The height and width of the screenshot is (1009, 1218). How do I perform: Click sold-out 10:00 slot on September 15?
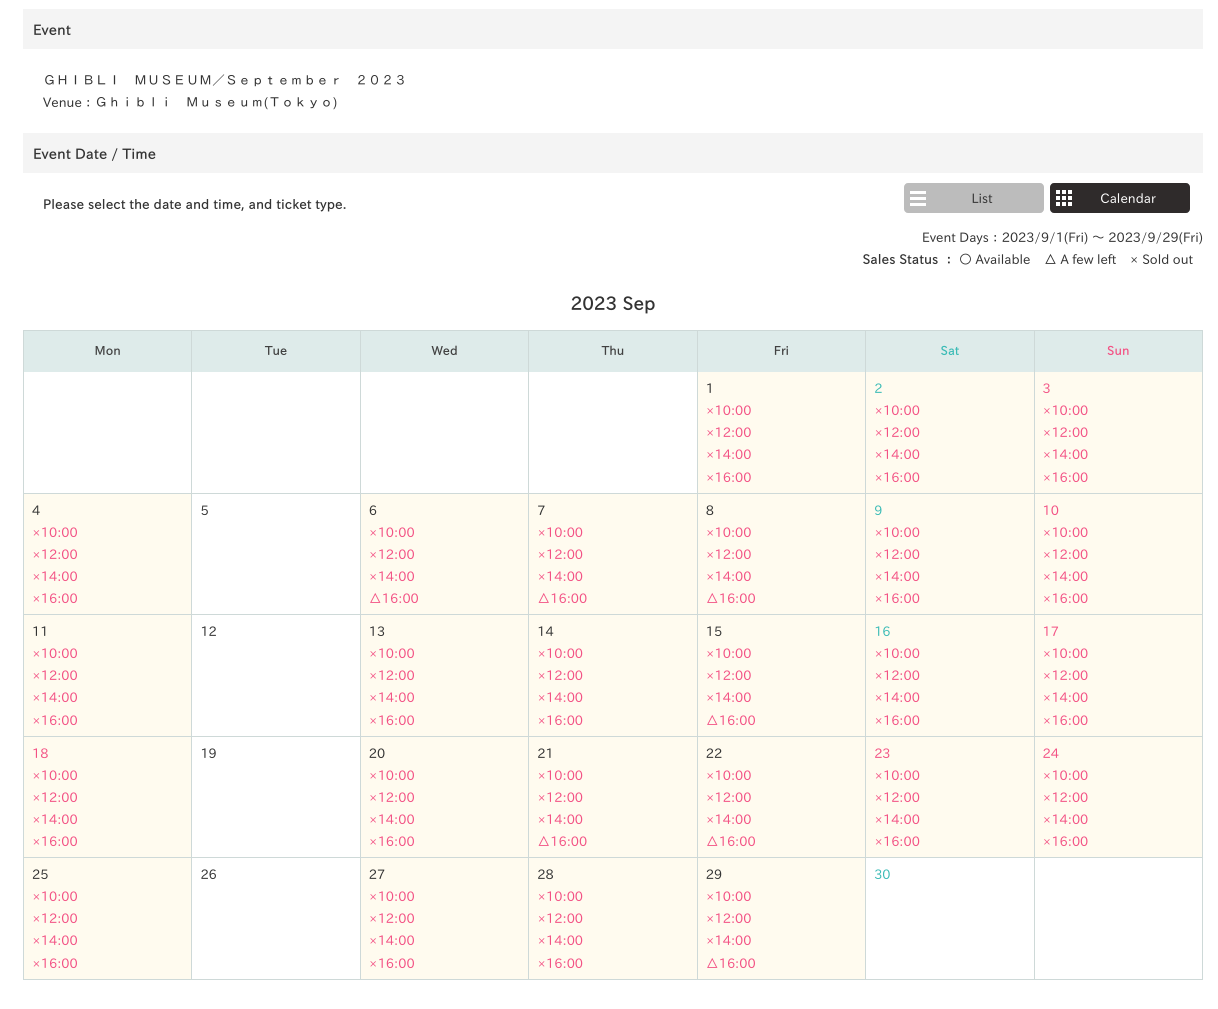click(x=729, y=653)
